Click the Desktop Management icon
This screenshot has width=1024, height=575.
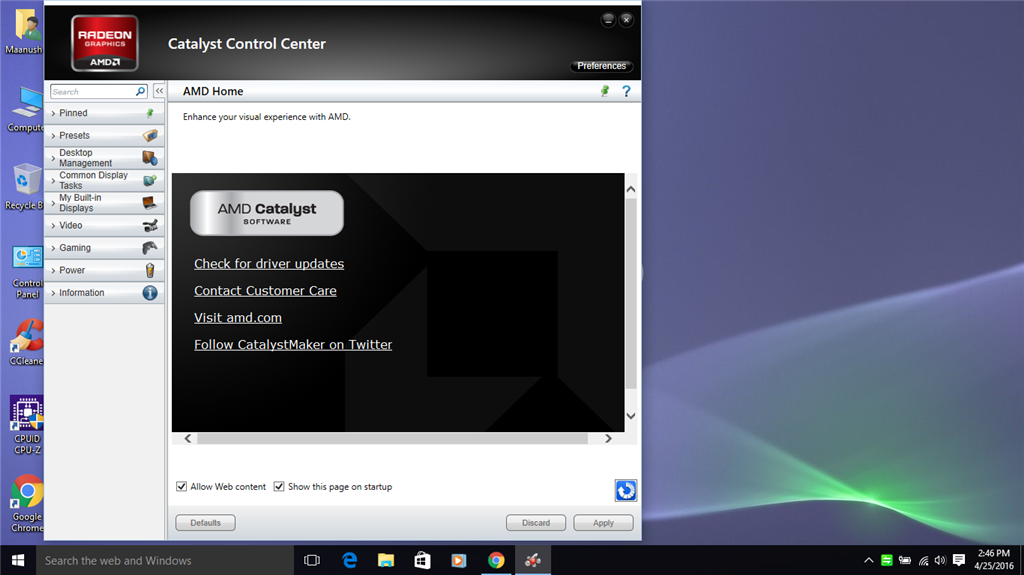[150, 157]
